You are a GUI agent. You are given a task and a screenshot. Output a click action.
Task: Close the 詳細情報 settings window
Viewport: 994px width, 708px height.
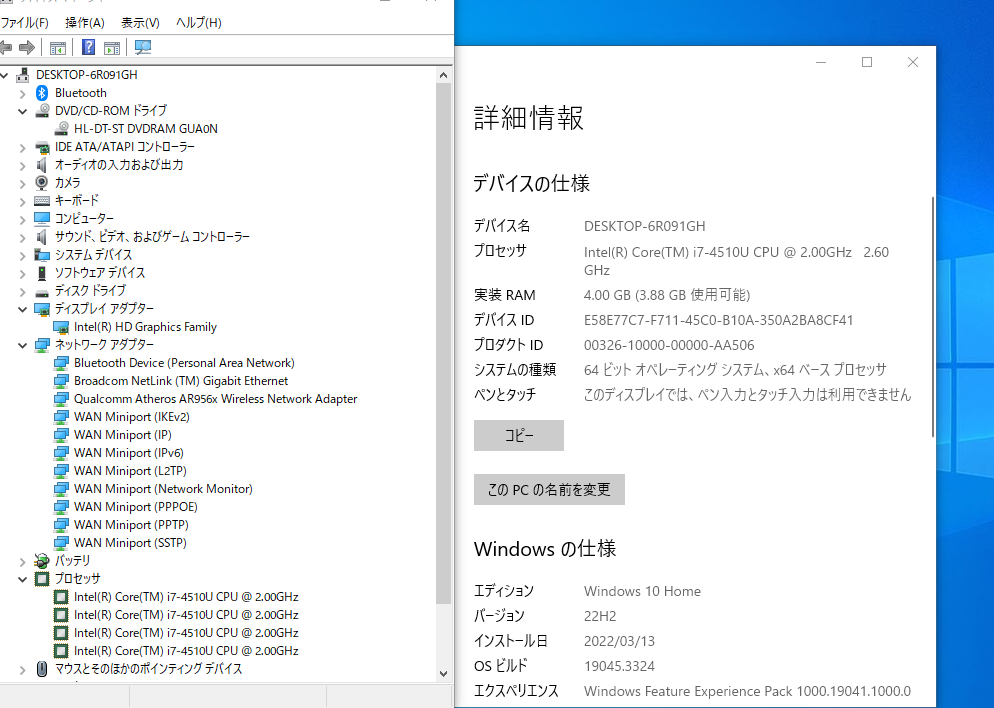click(x=913, y=62)
